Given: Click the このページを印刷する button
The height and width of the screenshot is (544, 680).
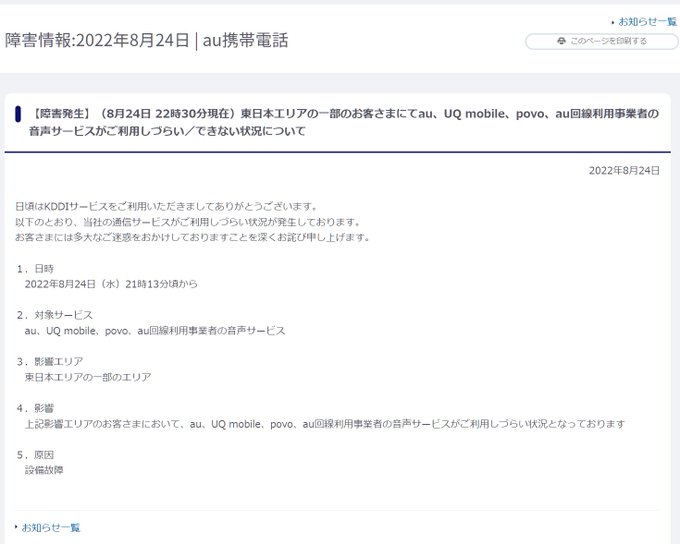Looking at the screenshot, I should (602, 41).
